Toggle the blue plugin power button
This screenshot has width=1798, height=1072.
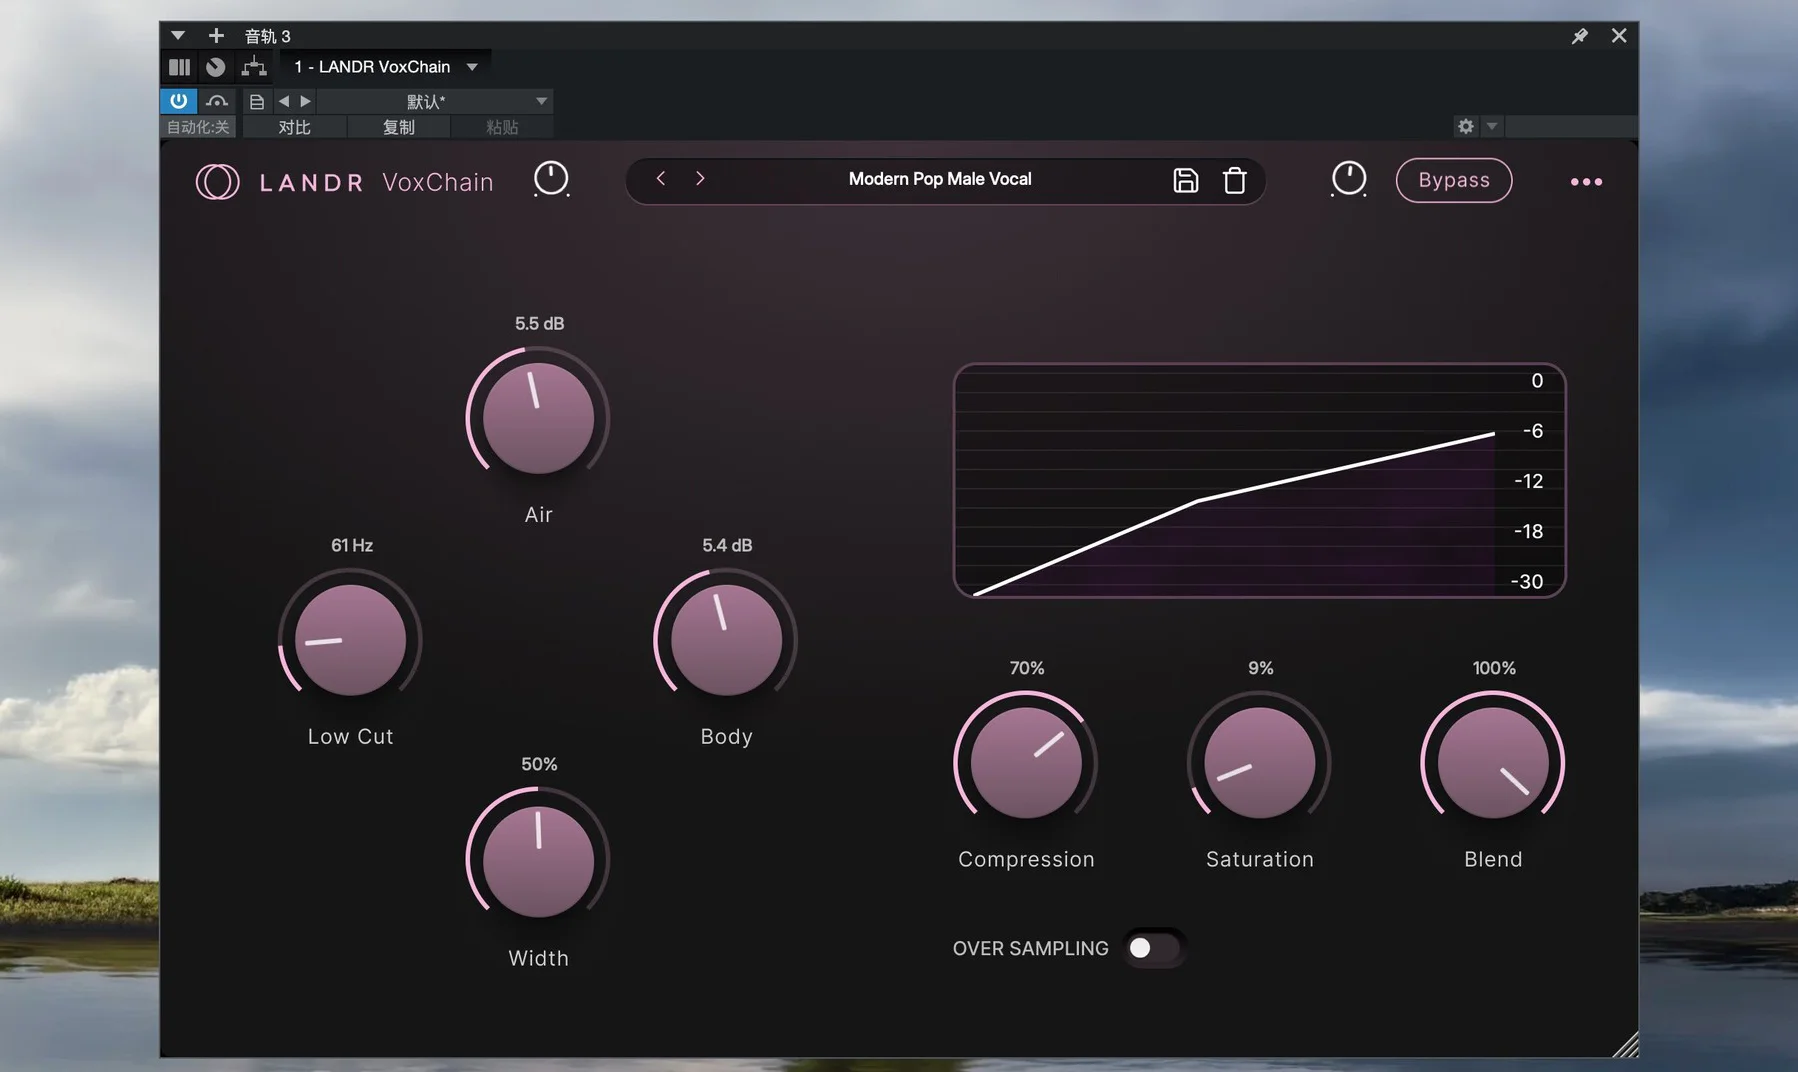click(x=178, y=101)
